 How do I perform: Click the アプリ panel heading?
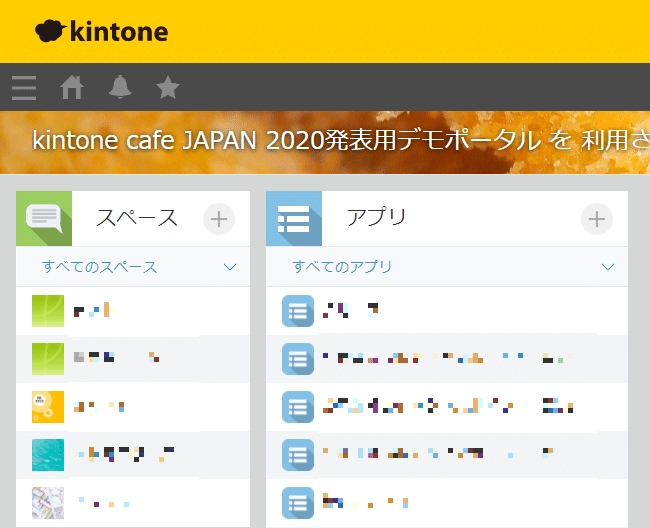(376, 217)
